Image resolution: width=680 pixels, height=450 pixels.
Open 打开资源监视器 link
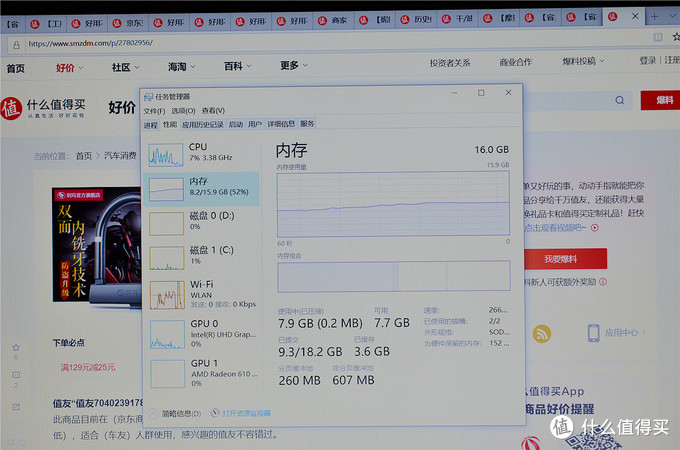(246, 413)
